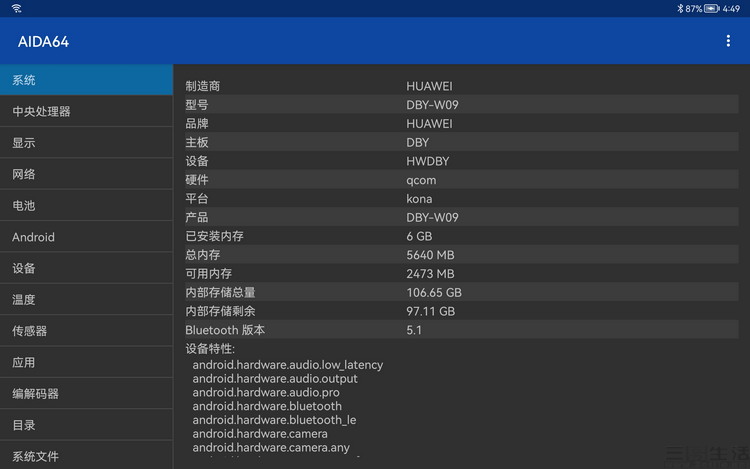Click the 设备特性 heading
750x469 pixels.
coord(210,349)
